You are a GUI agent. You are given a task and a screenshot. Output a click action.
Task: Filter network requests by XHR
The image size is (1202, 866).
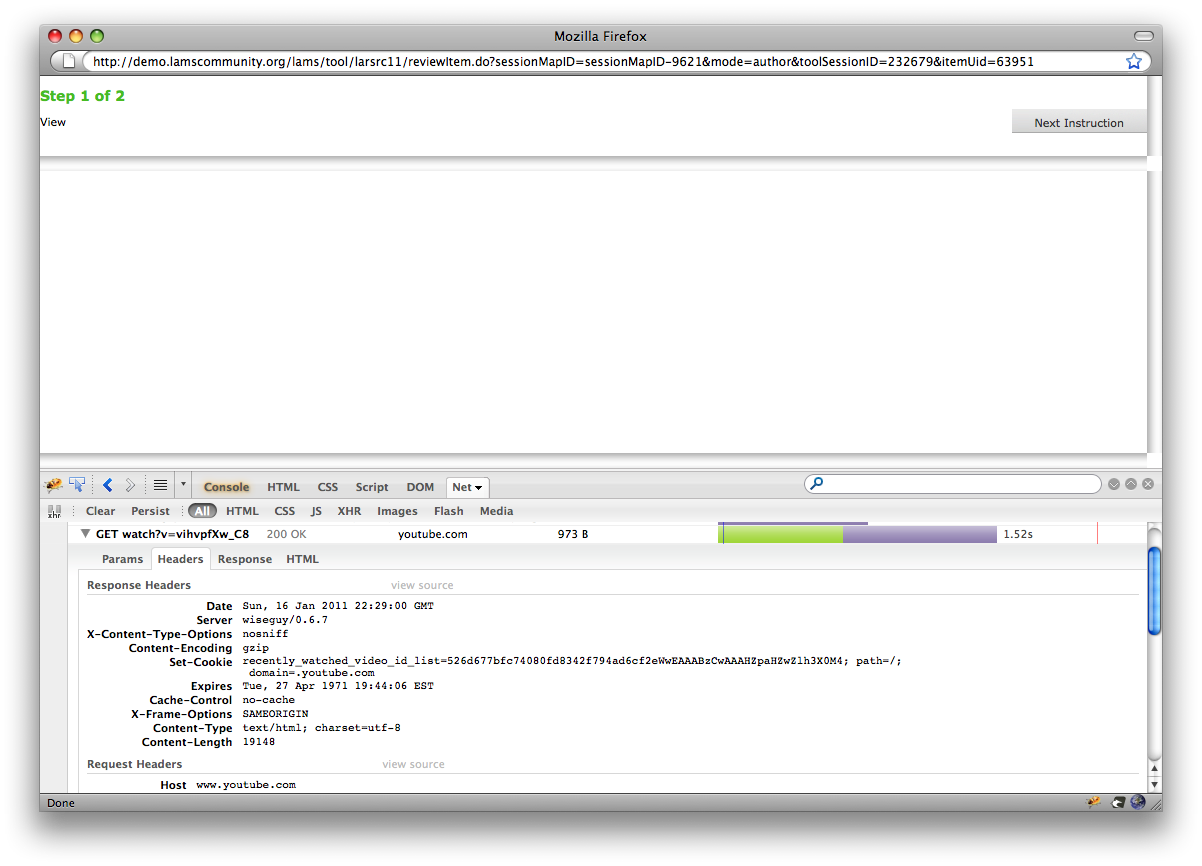click(349, 511)
